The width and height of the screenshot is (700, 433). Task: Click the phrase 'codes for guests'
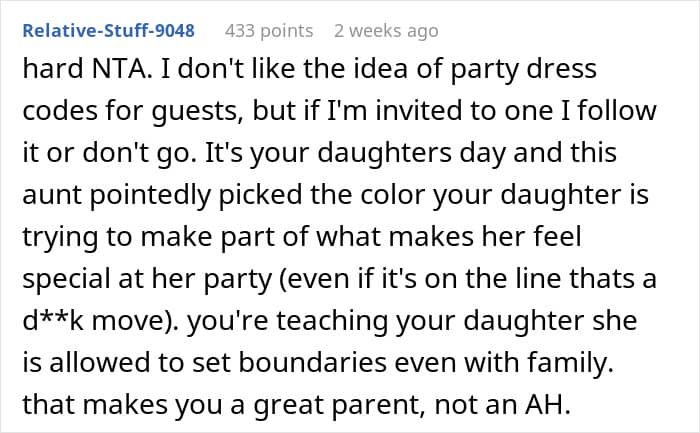click(129, 112)
